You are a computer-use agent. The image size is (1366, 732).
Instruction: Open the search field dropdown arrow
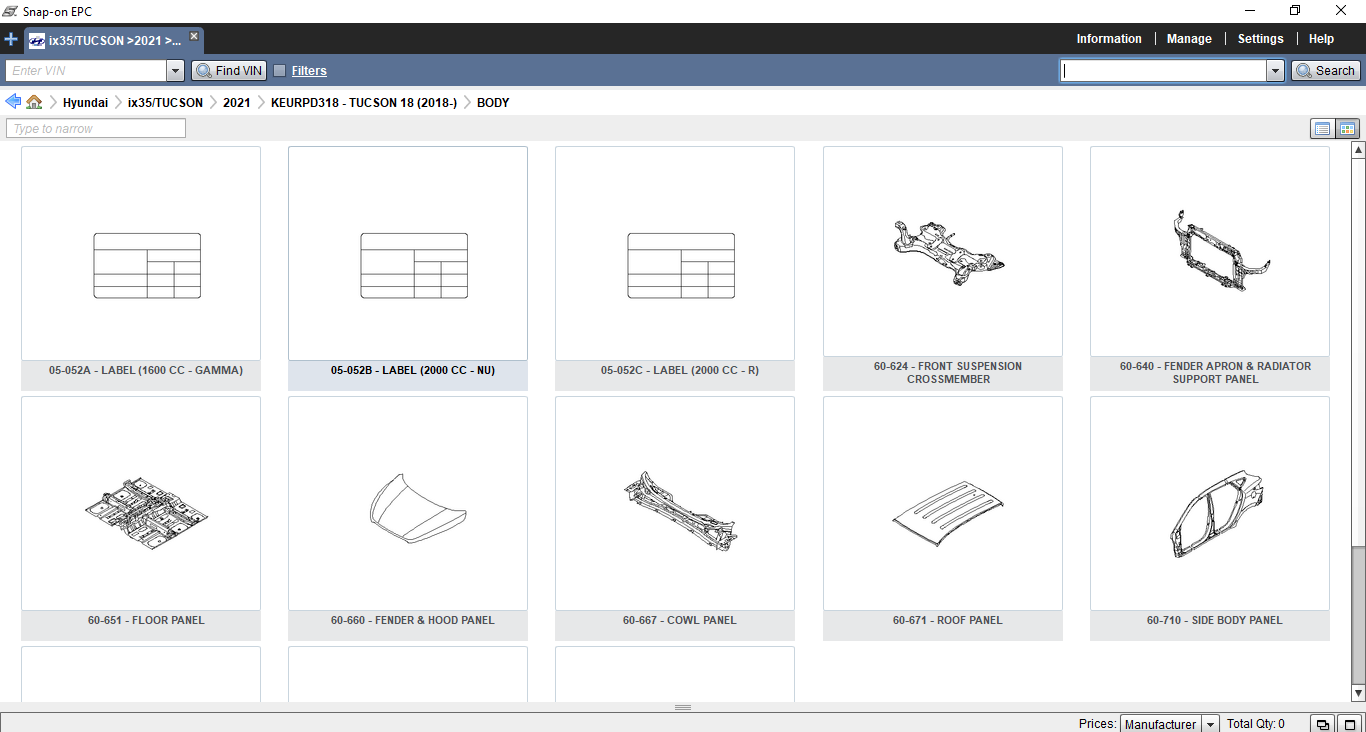click(x=1275, y=71)
